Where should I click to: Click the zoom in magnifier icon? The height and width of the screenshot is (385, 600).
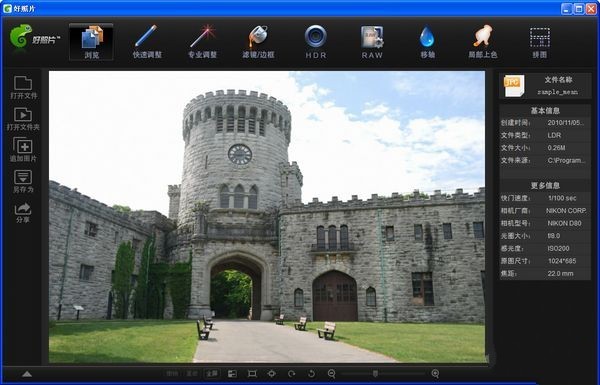[x=435, y=374]
